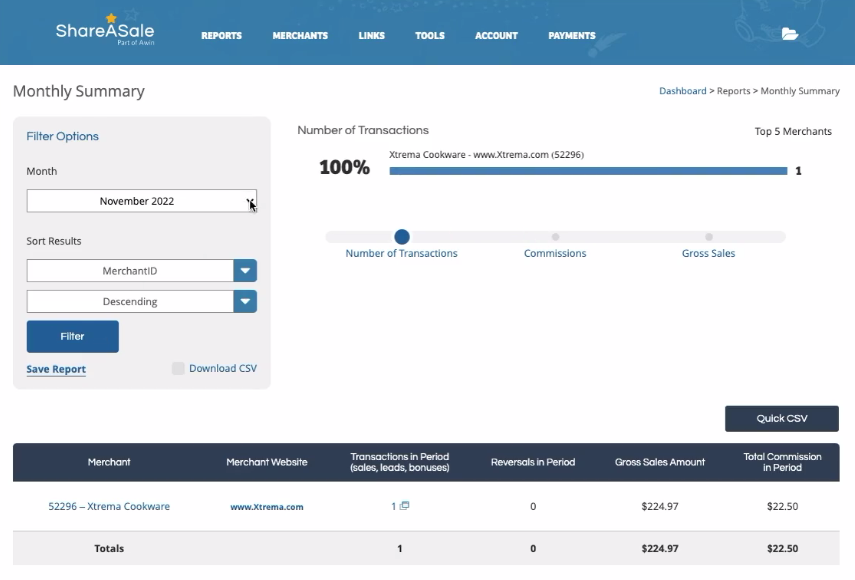Click the transactions count 1 link
This screenshot has height=580, width=855.
tap(394, 506)
